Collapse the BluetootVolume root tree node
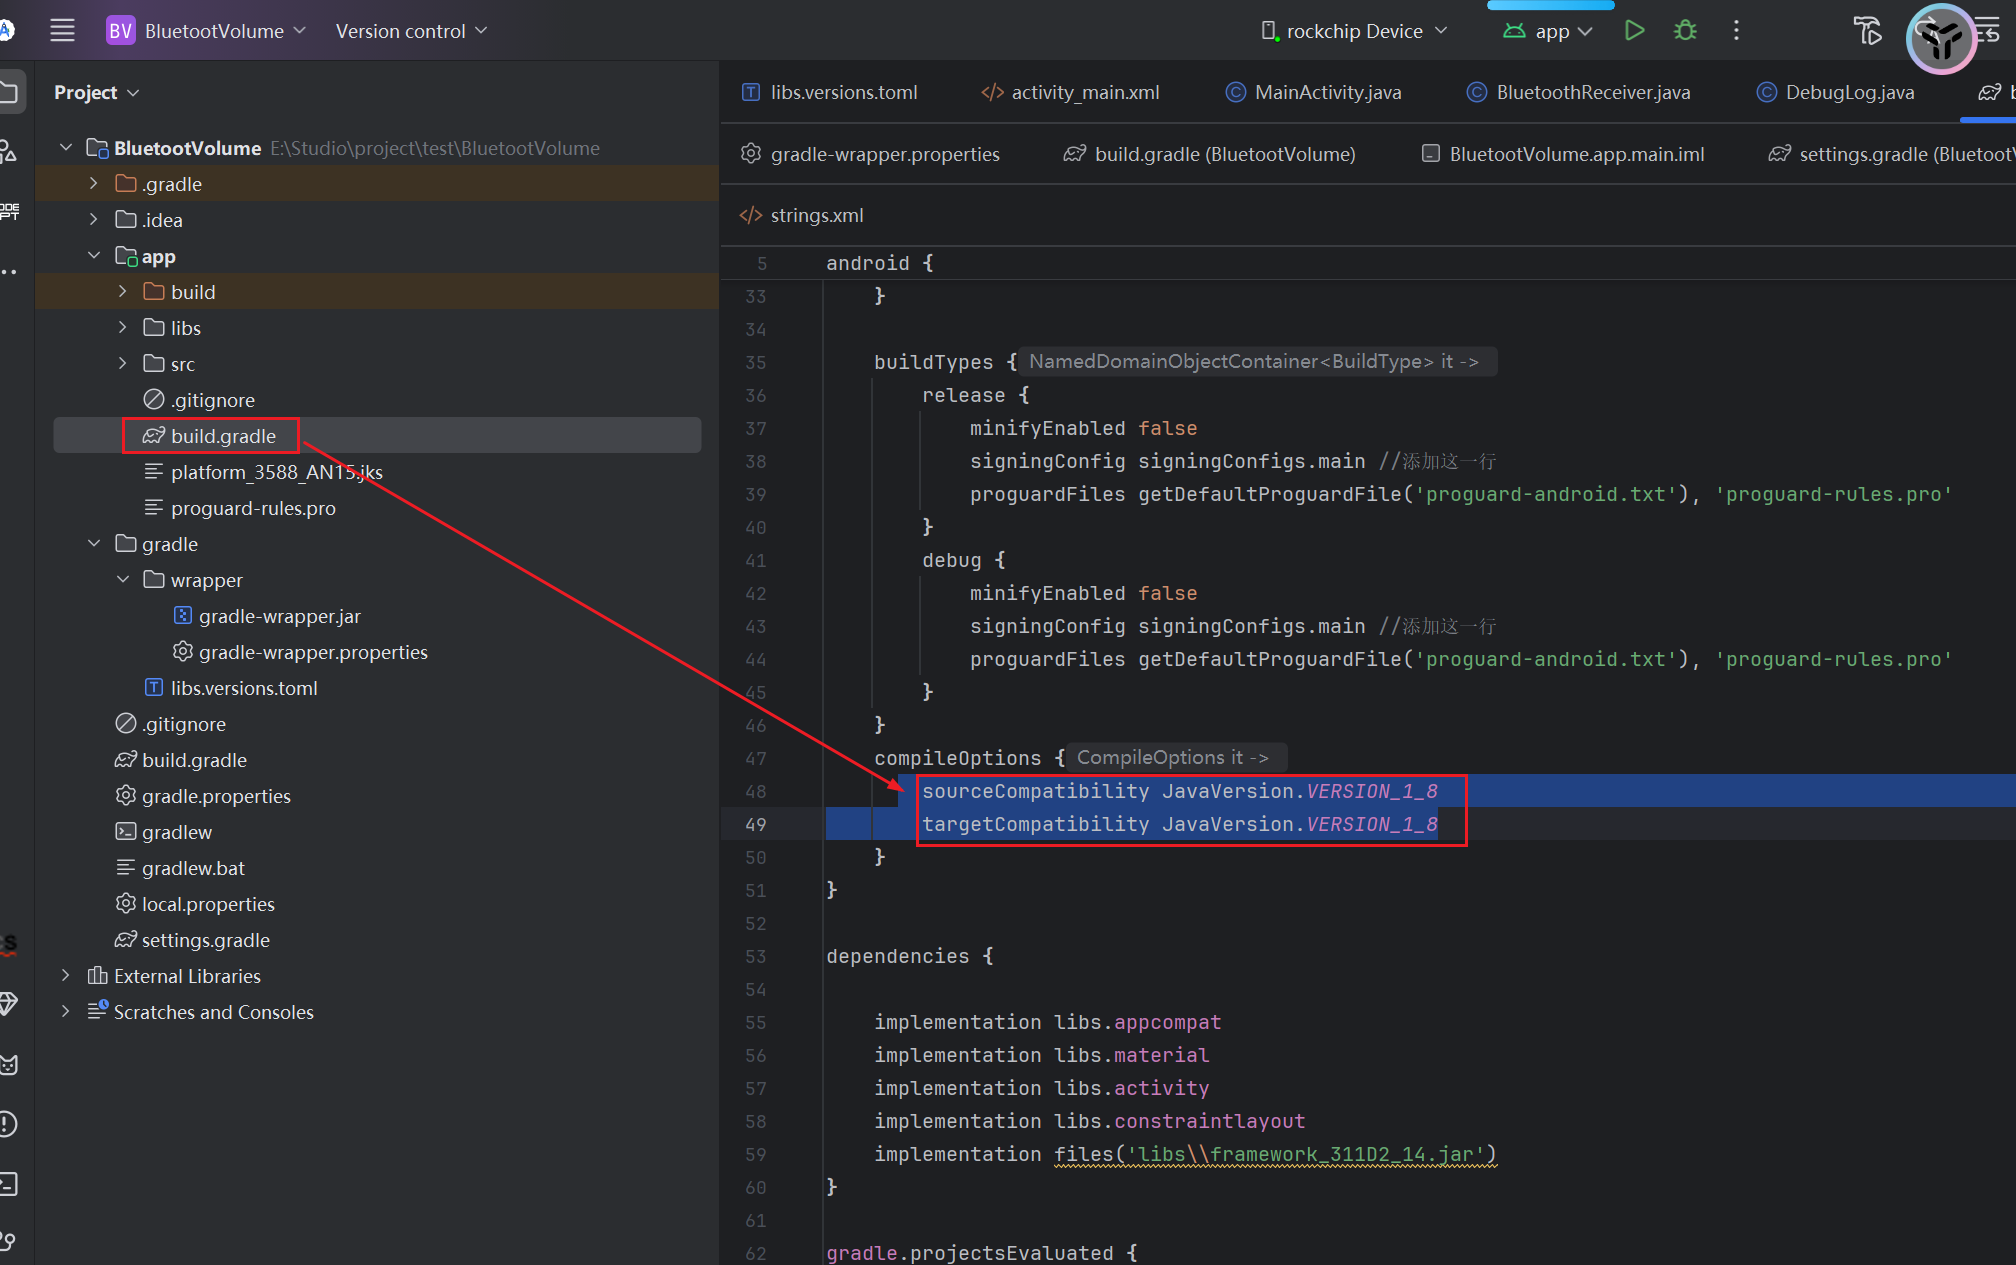Image resolution: width=2016 pixels, height=1265 pixels. (66, 148)
